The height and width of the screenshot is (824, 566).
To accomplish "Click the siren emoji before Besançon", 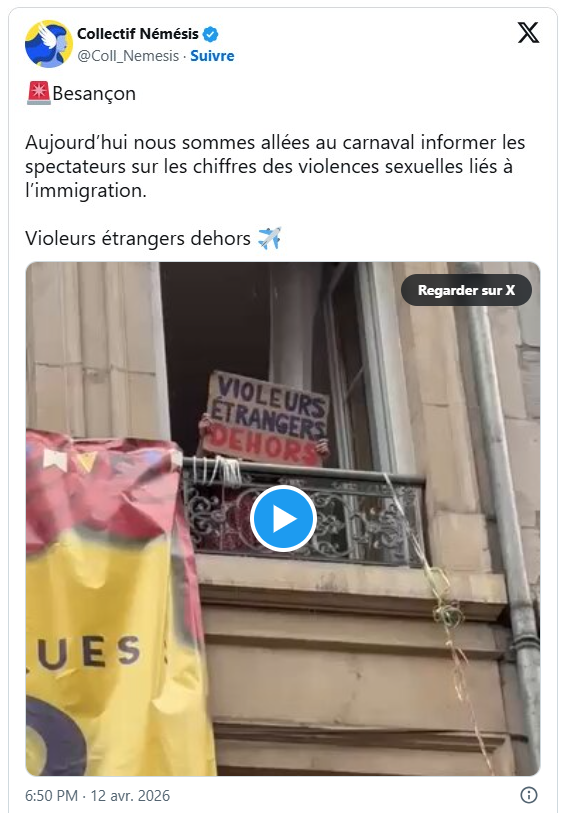I will [x=38, y=93].
